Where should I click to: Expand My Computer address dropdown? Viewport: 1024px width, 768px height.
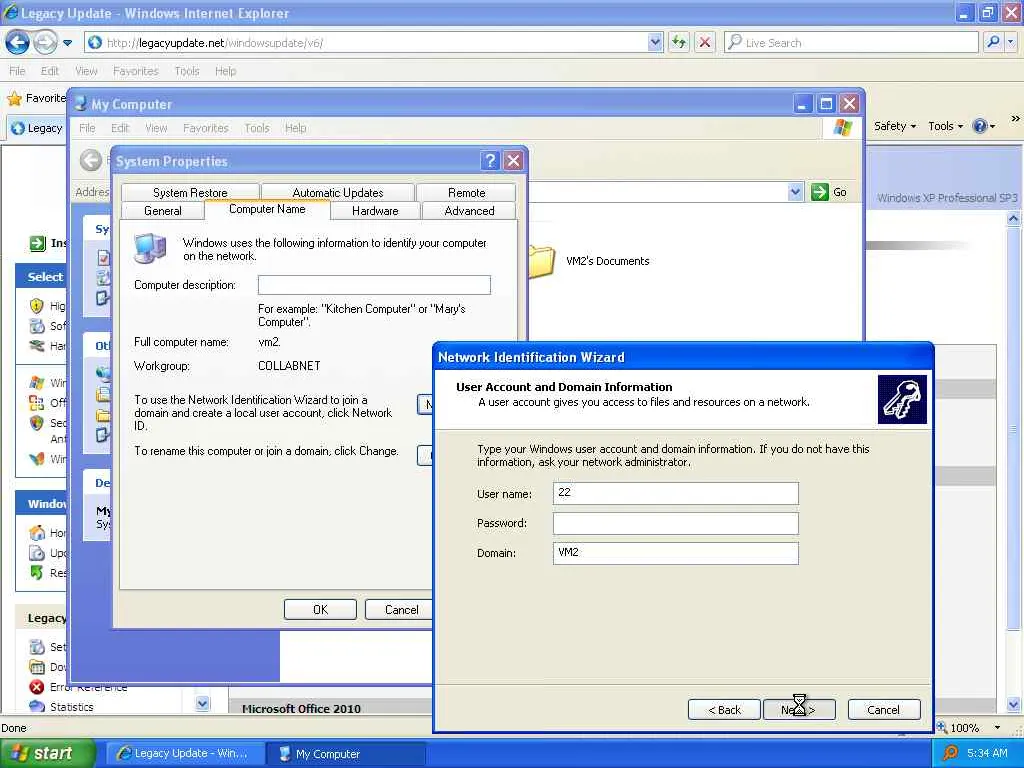click(x=795, y=192)
